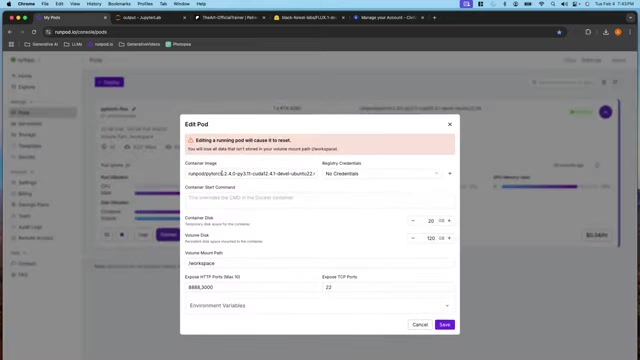Click the Cancel button

pyautogui.click(x=420, y=324)
